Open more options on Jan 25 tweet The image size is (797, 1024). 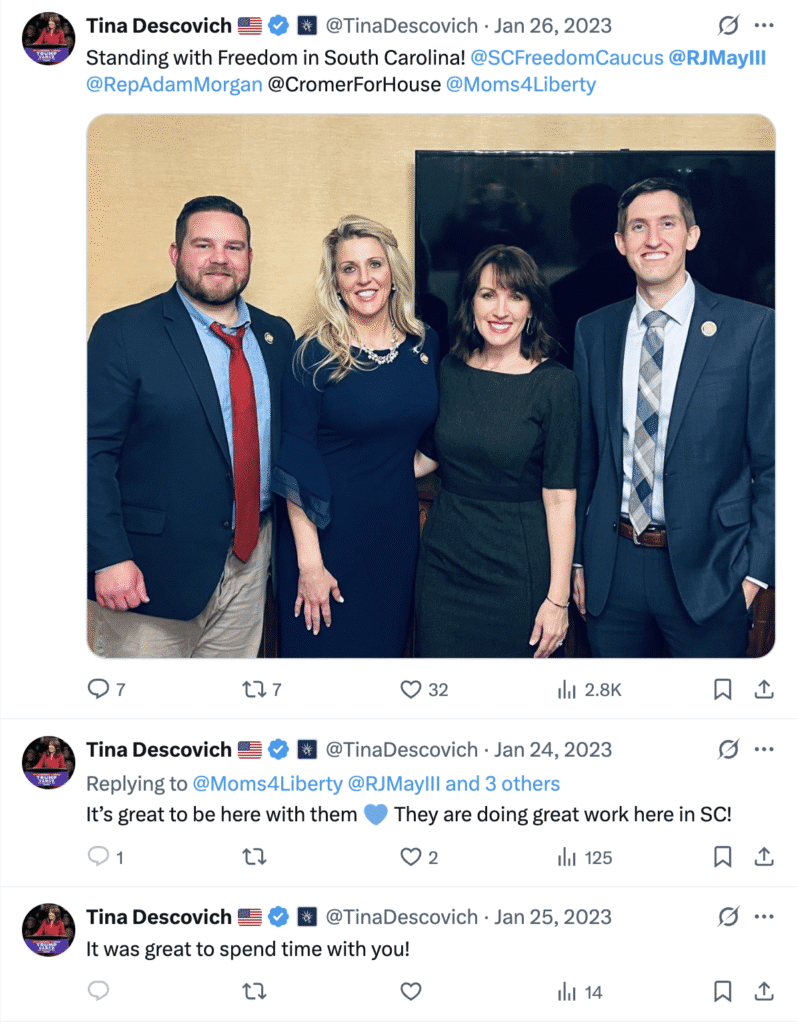[764, 916]
